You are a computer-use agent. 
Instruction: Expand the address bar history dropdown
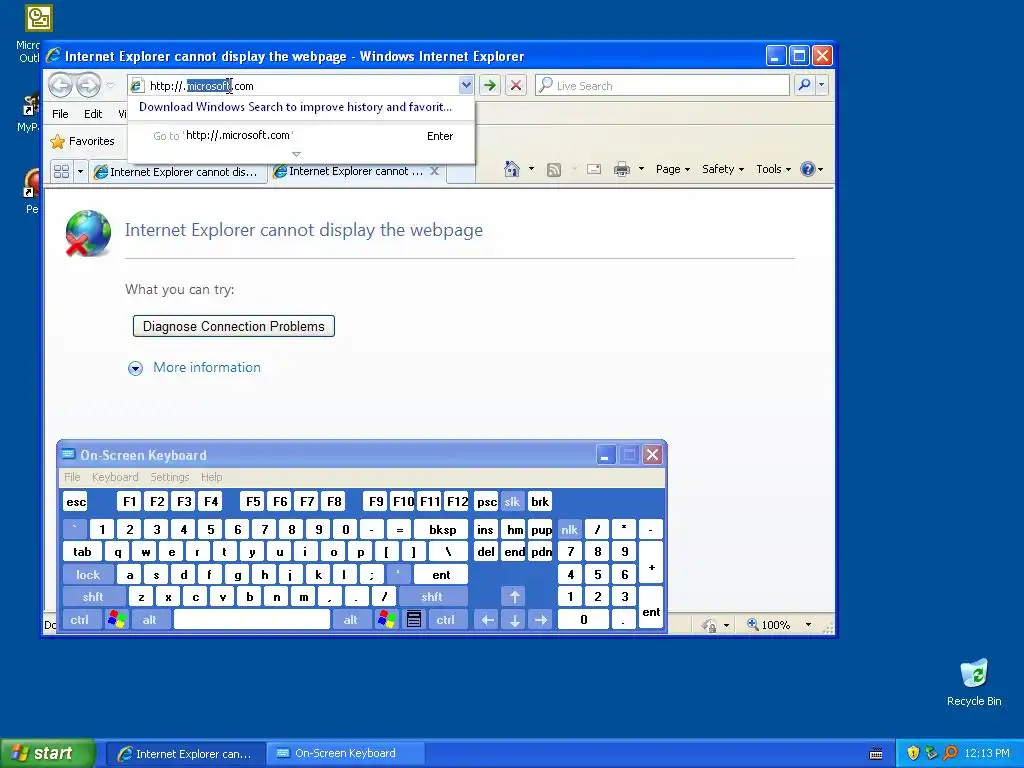point(466,85)
